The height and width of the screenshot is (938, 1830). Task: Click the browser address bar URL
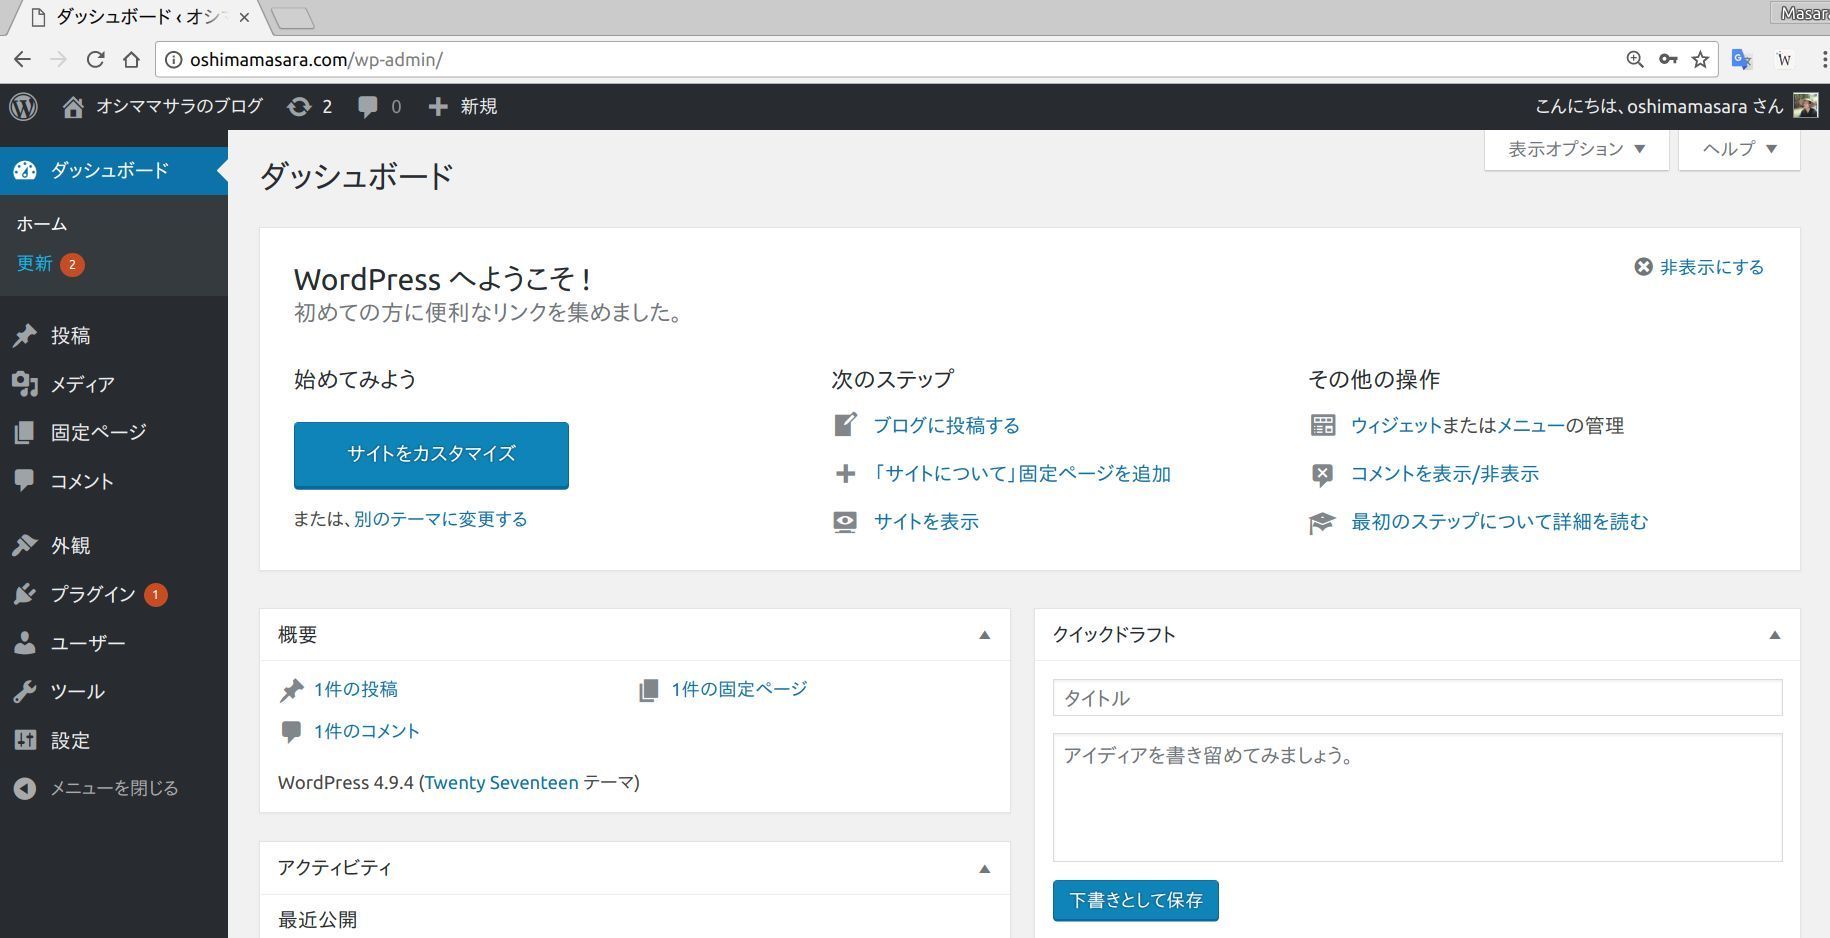coord(316,60)
